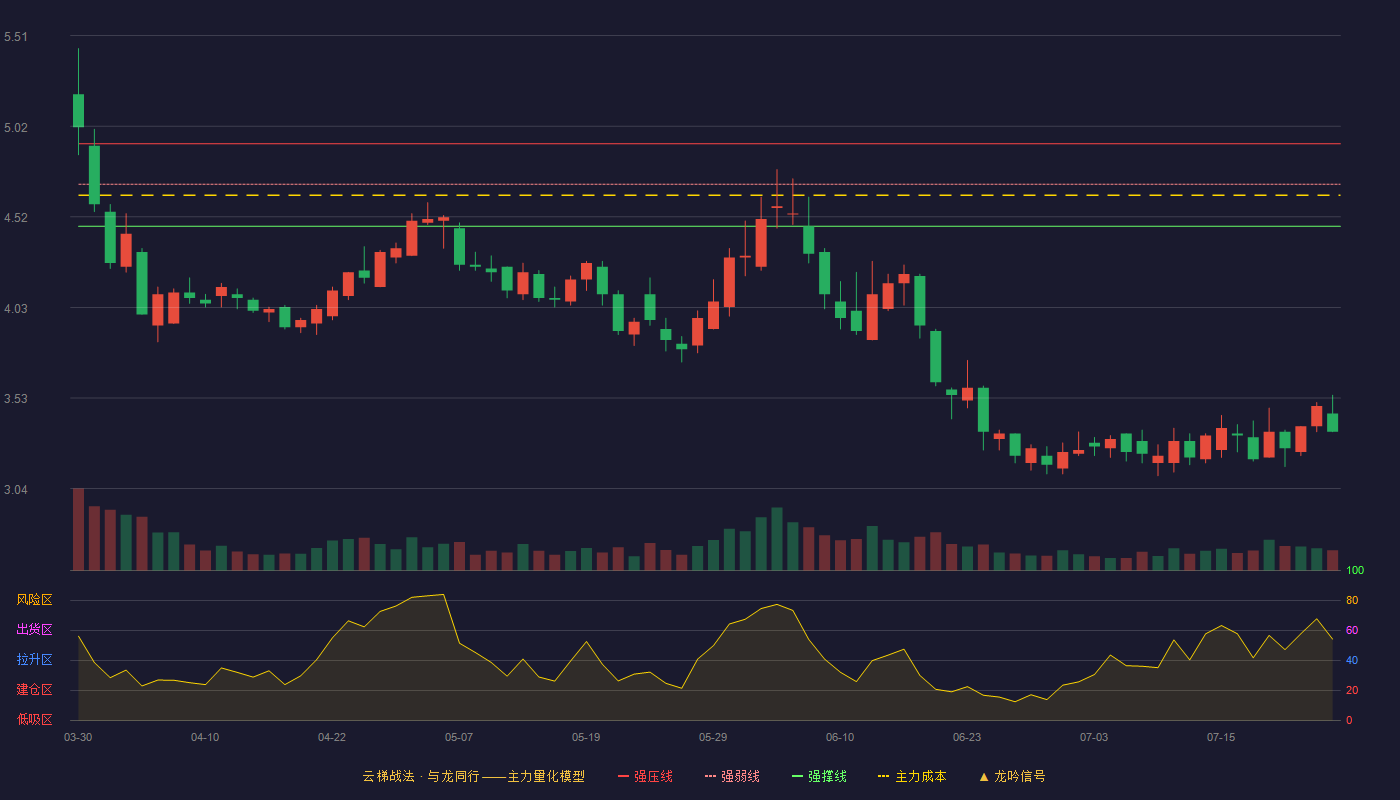Viewport: 1400px width, 800px height.
Task: Toggle the 强压线 legend item
Action: pos(645,776)
